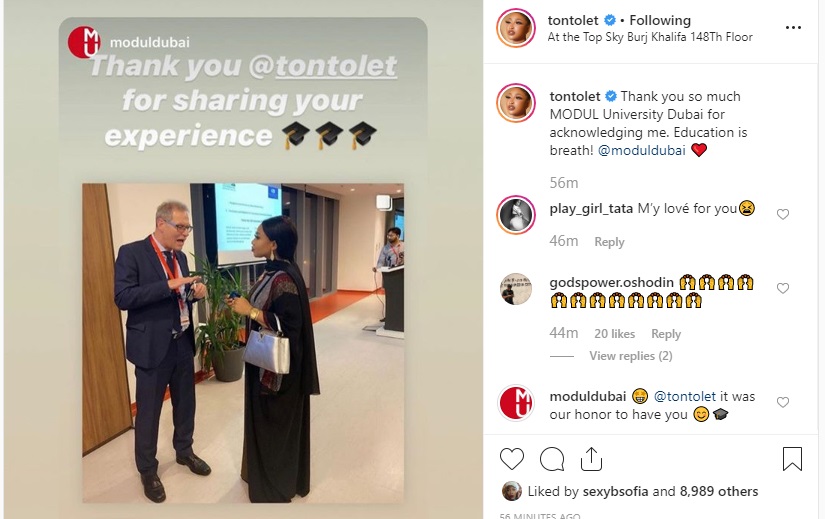This screenshot has width=825, height=519.
Task: Reply to play_girl_tata's comment
Action: point(609,242)
